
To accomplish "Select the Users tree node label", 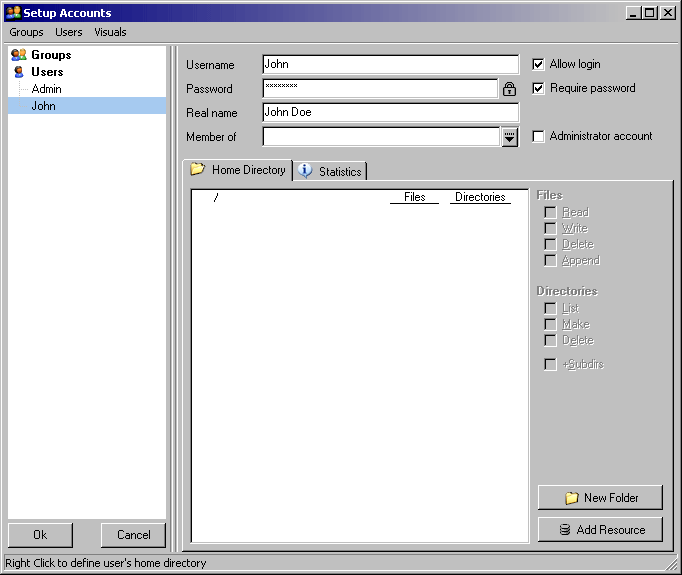I will [x=47, y=72].
